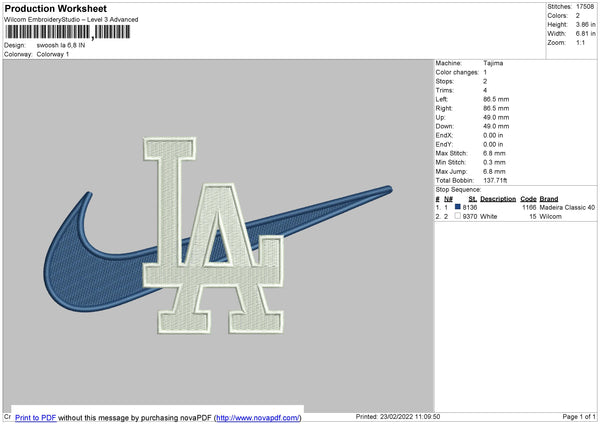Click the Min Stitch value 0.3 mm

tap(494, 162)
